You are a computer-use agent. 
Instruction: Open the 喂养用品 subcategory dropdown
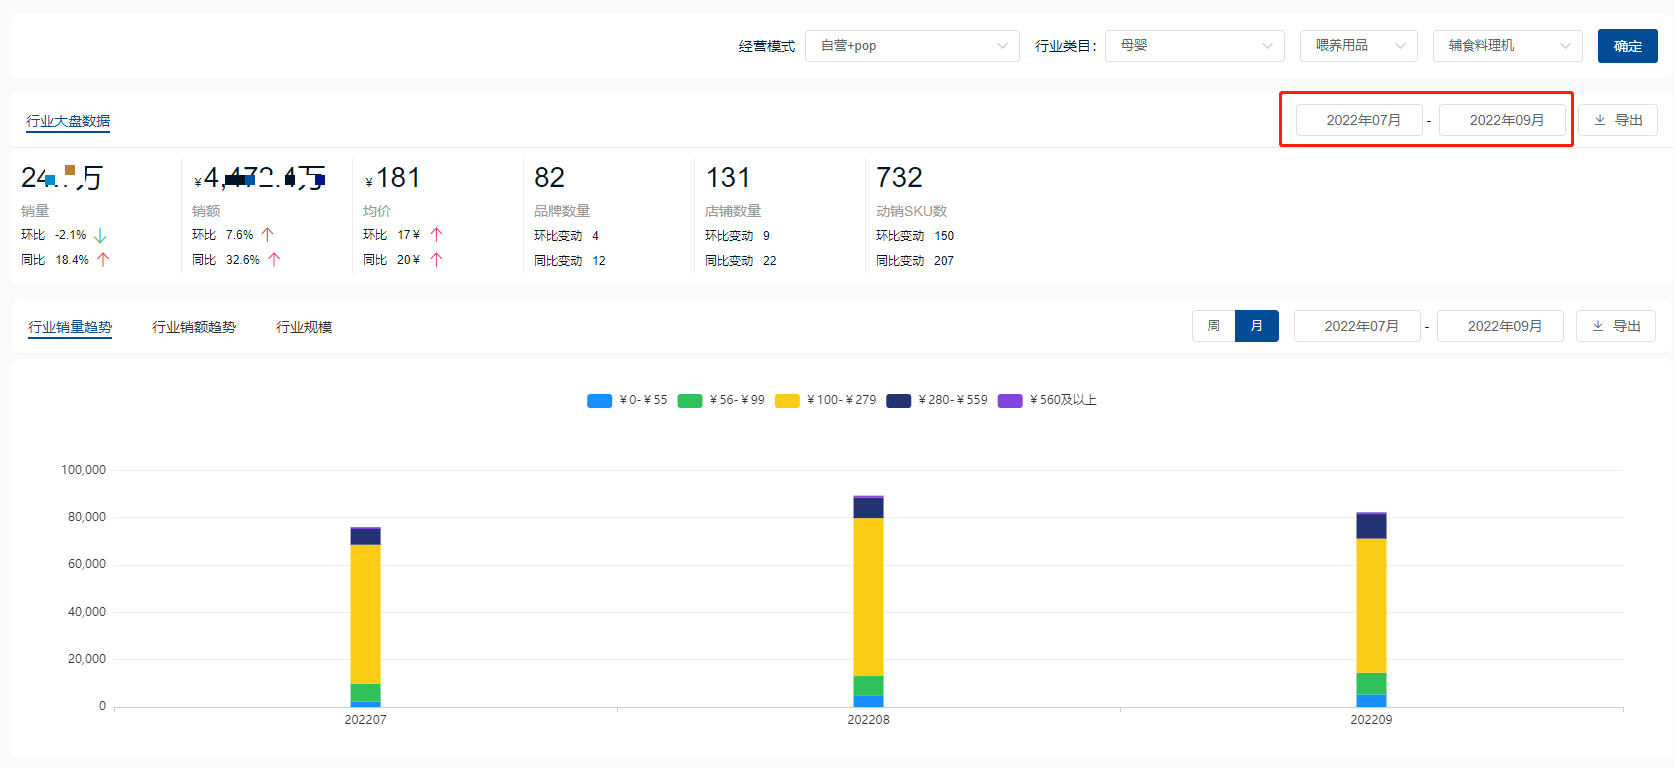(1358, 46)
